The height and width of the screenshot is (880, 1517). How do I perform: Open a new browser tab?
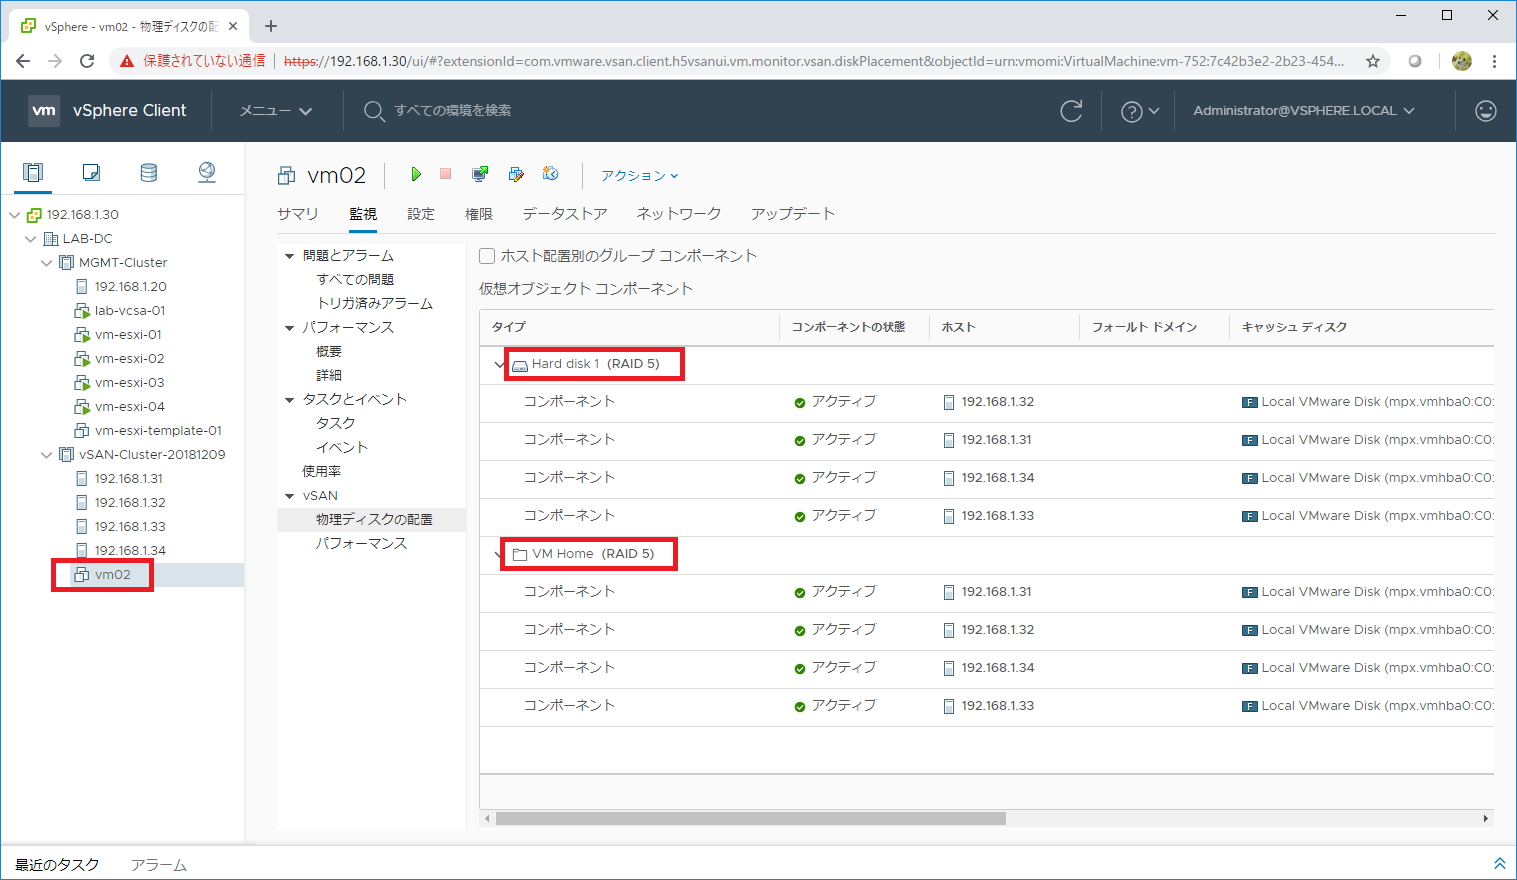click(x=271, y=26)
